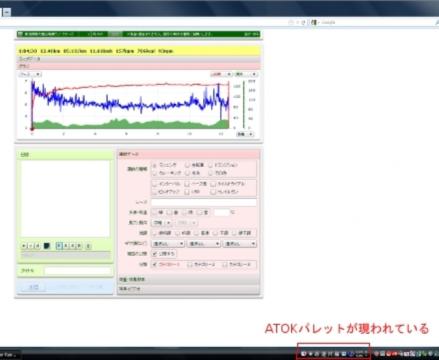
Task: Mark condition as 絶不調
Action: click(x=234, y=233)
